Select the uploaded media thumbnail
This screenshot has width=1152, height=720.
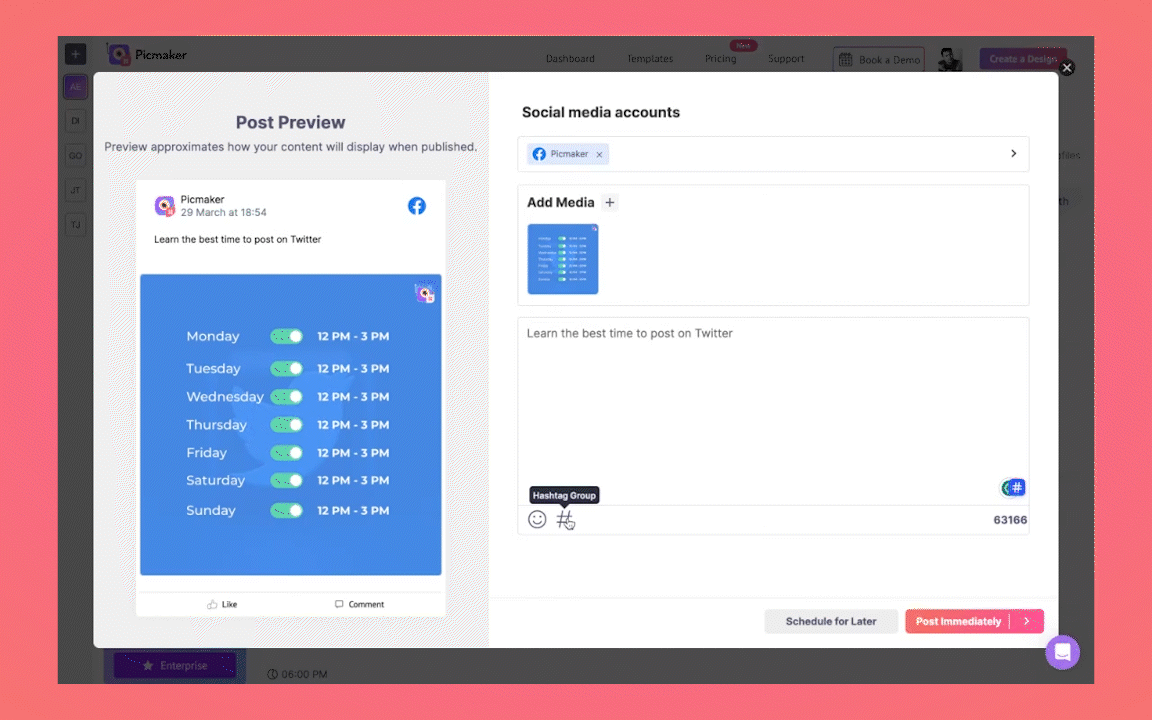563,259
